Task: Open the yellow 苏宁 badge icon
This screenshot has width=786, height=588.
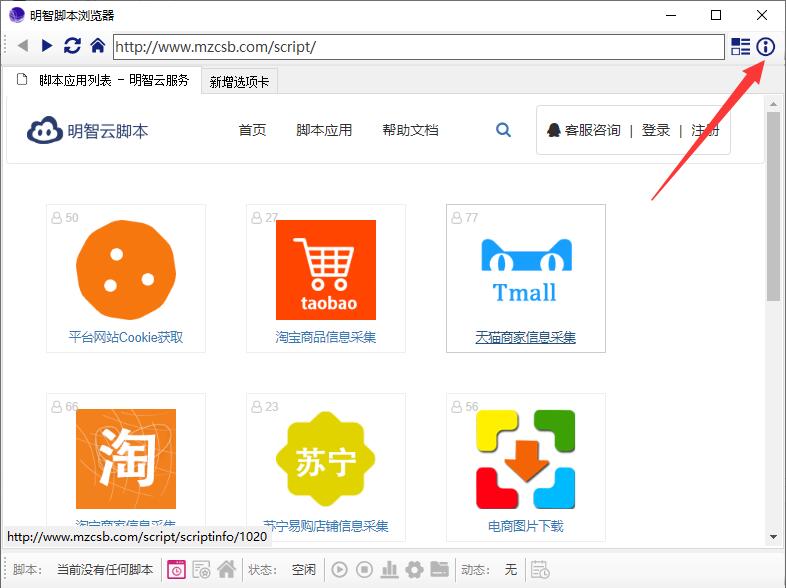Action: (326, 459)
